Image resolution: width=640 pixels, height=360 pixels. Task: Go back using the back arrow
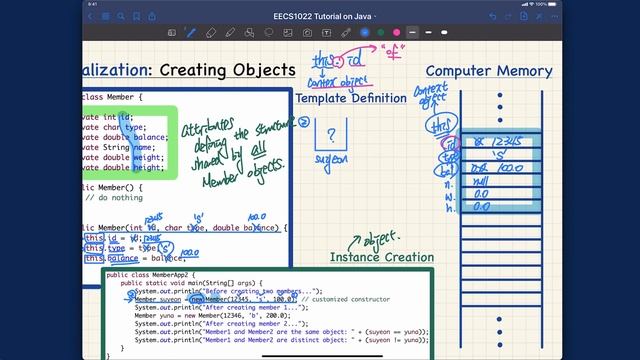coord(91,17)
